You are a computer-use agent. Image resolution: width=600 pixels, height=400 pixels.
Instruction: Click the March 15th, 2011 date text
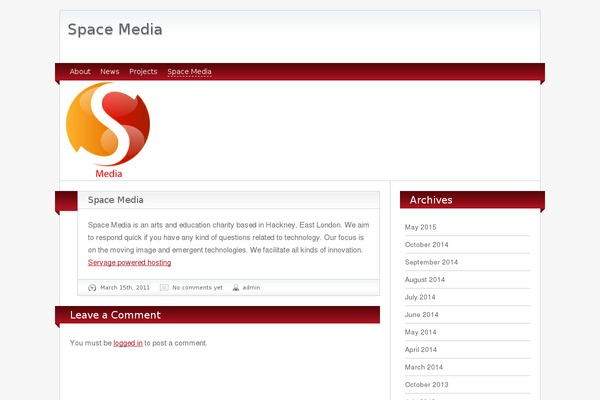pos(125,287)
